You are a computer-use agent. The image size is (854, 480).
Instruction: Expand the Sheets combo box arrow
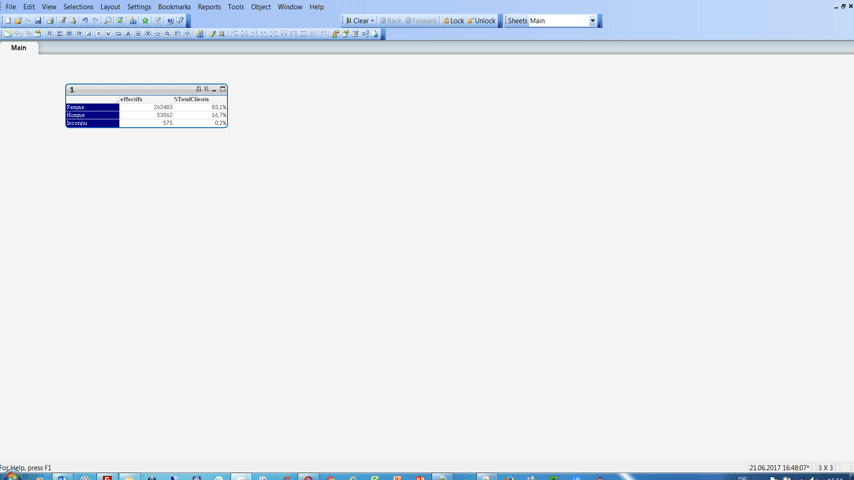coord(593,21)
